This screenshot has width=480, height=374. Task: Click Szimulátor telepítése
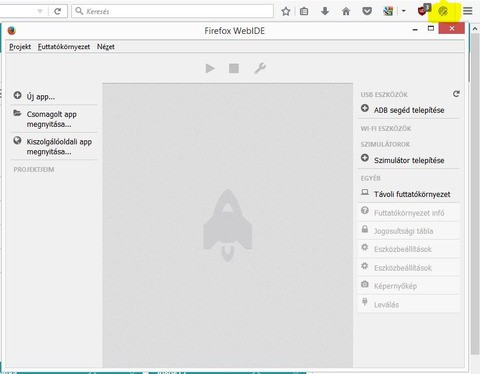coord(409,160)
